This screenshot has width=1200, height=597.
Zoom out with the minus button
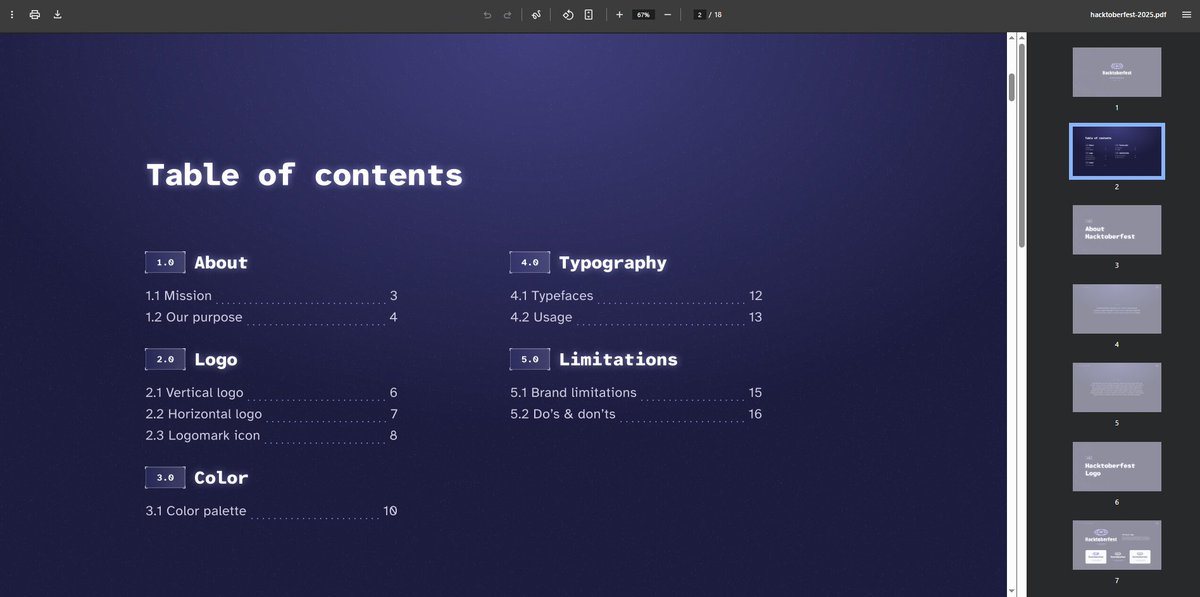668,15
